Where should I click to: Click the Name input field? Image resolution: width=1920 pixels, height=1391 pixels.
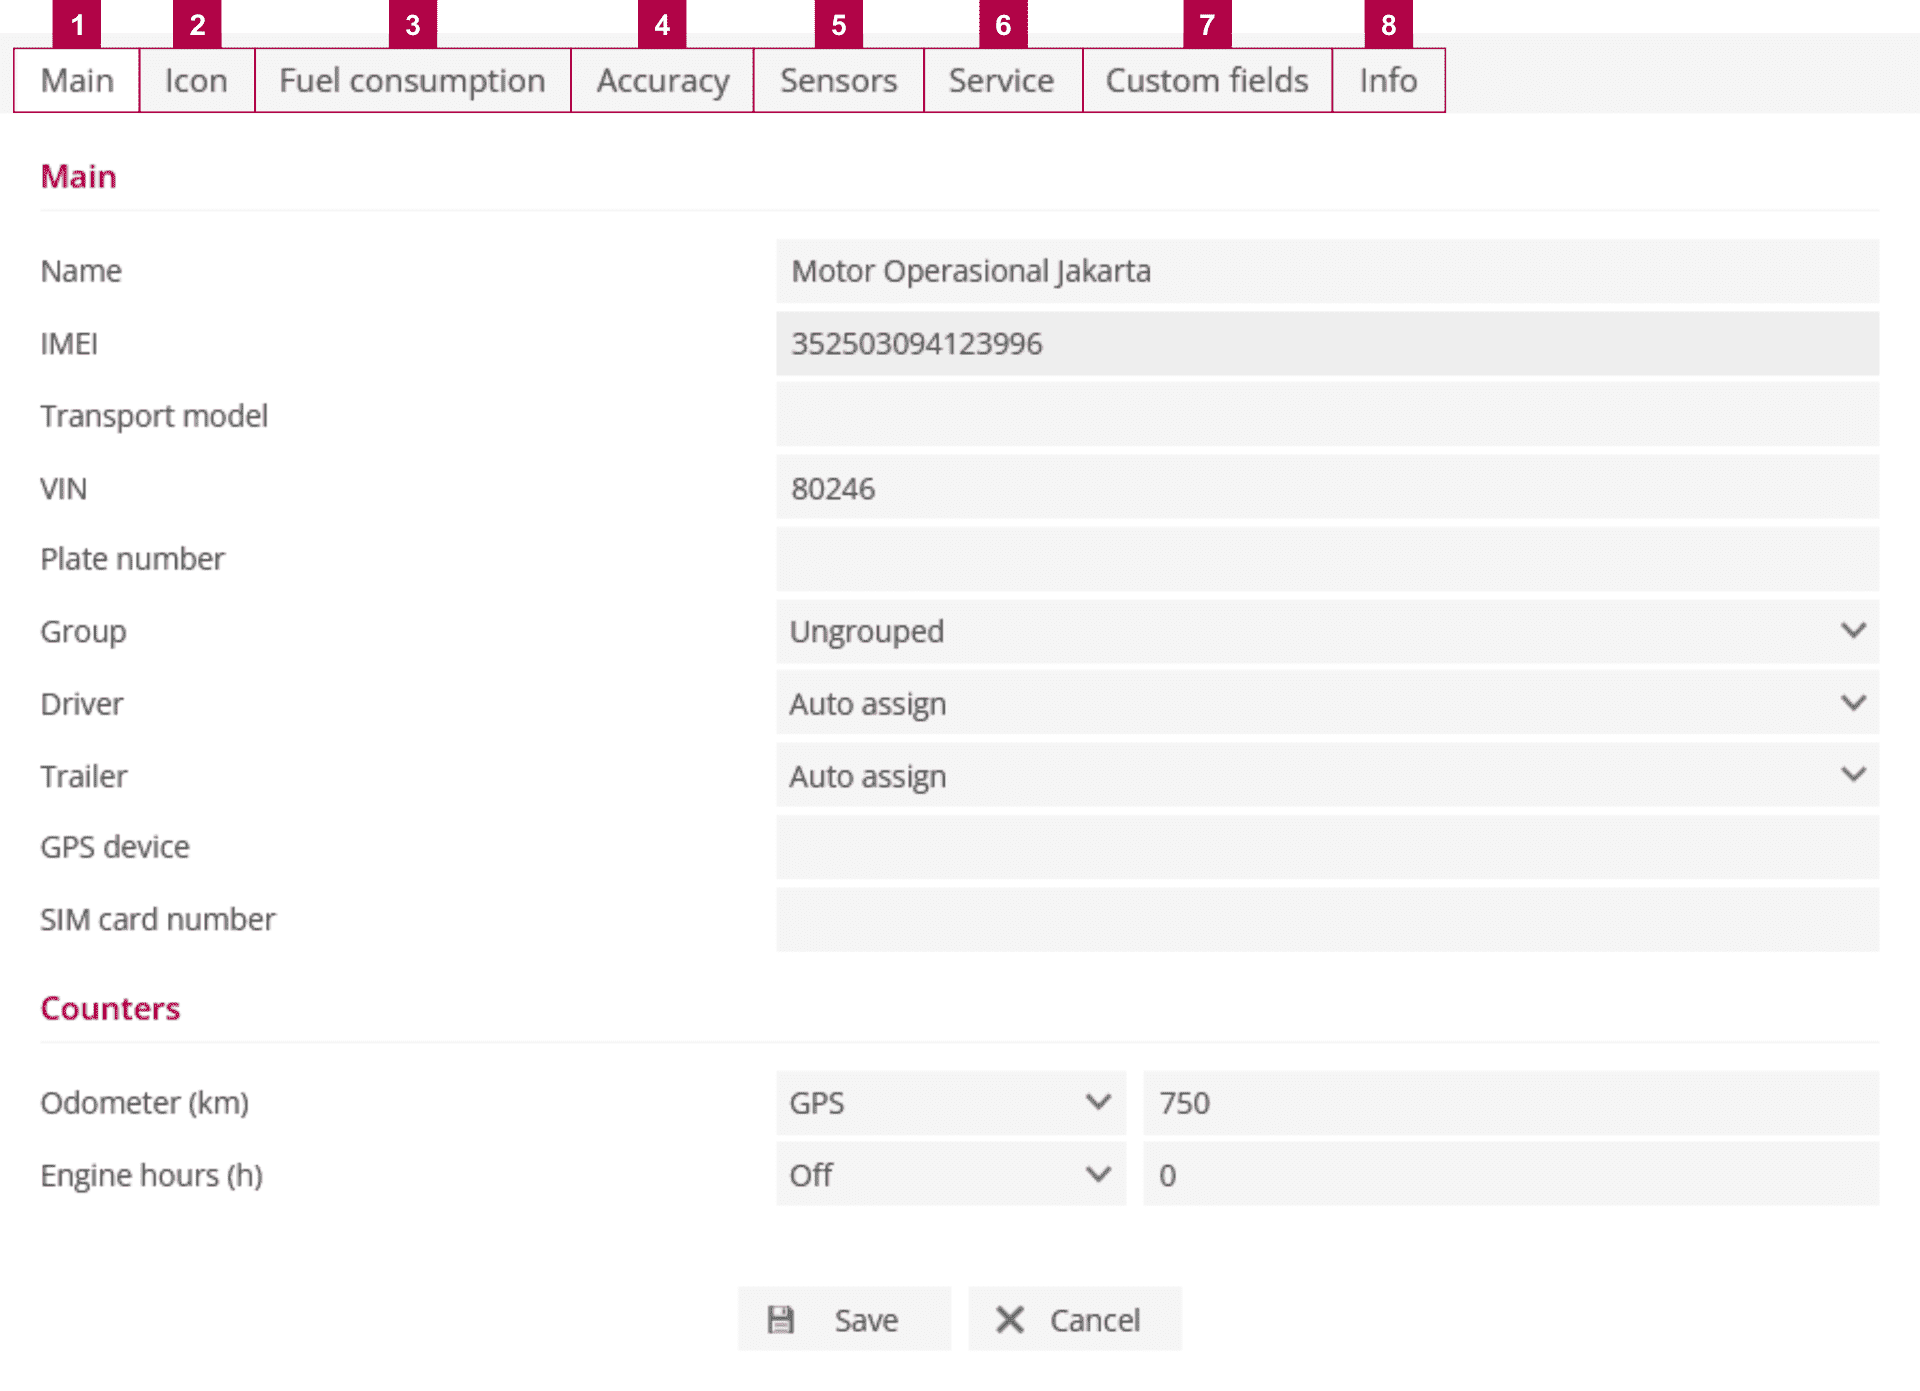click(x=1327, y=271)
